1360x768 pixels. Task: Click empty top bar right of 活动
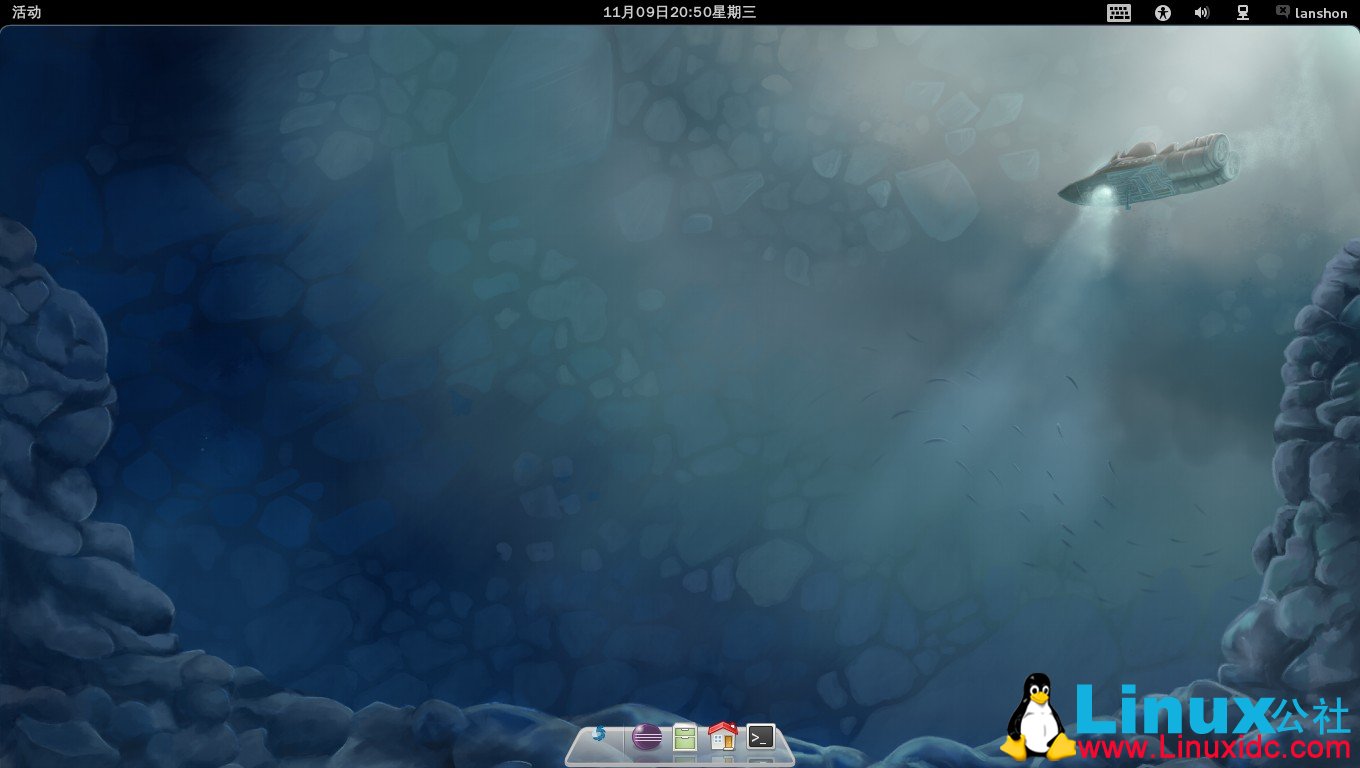[300, 12]
